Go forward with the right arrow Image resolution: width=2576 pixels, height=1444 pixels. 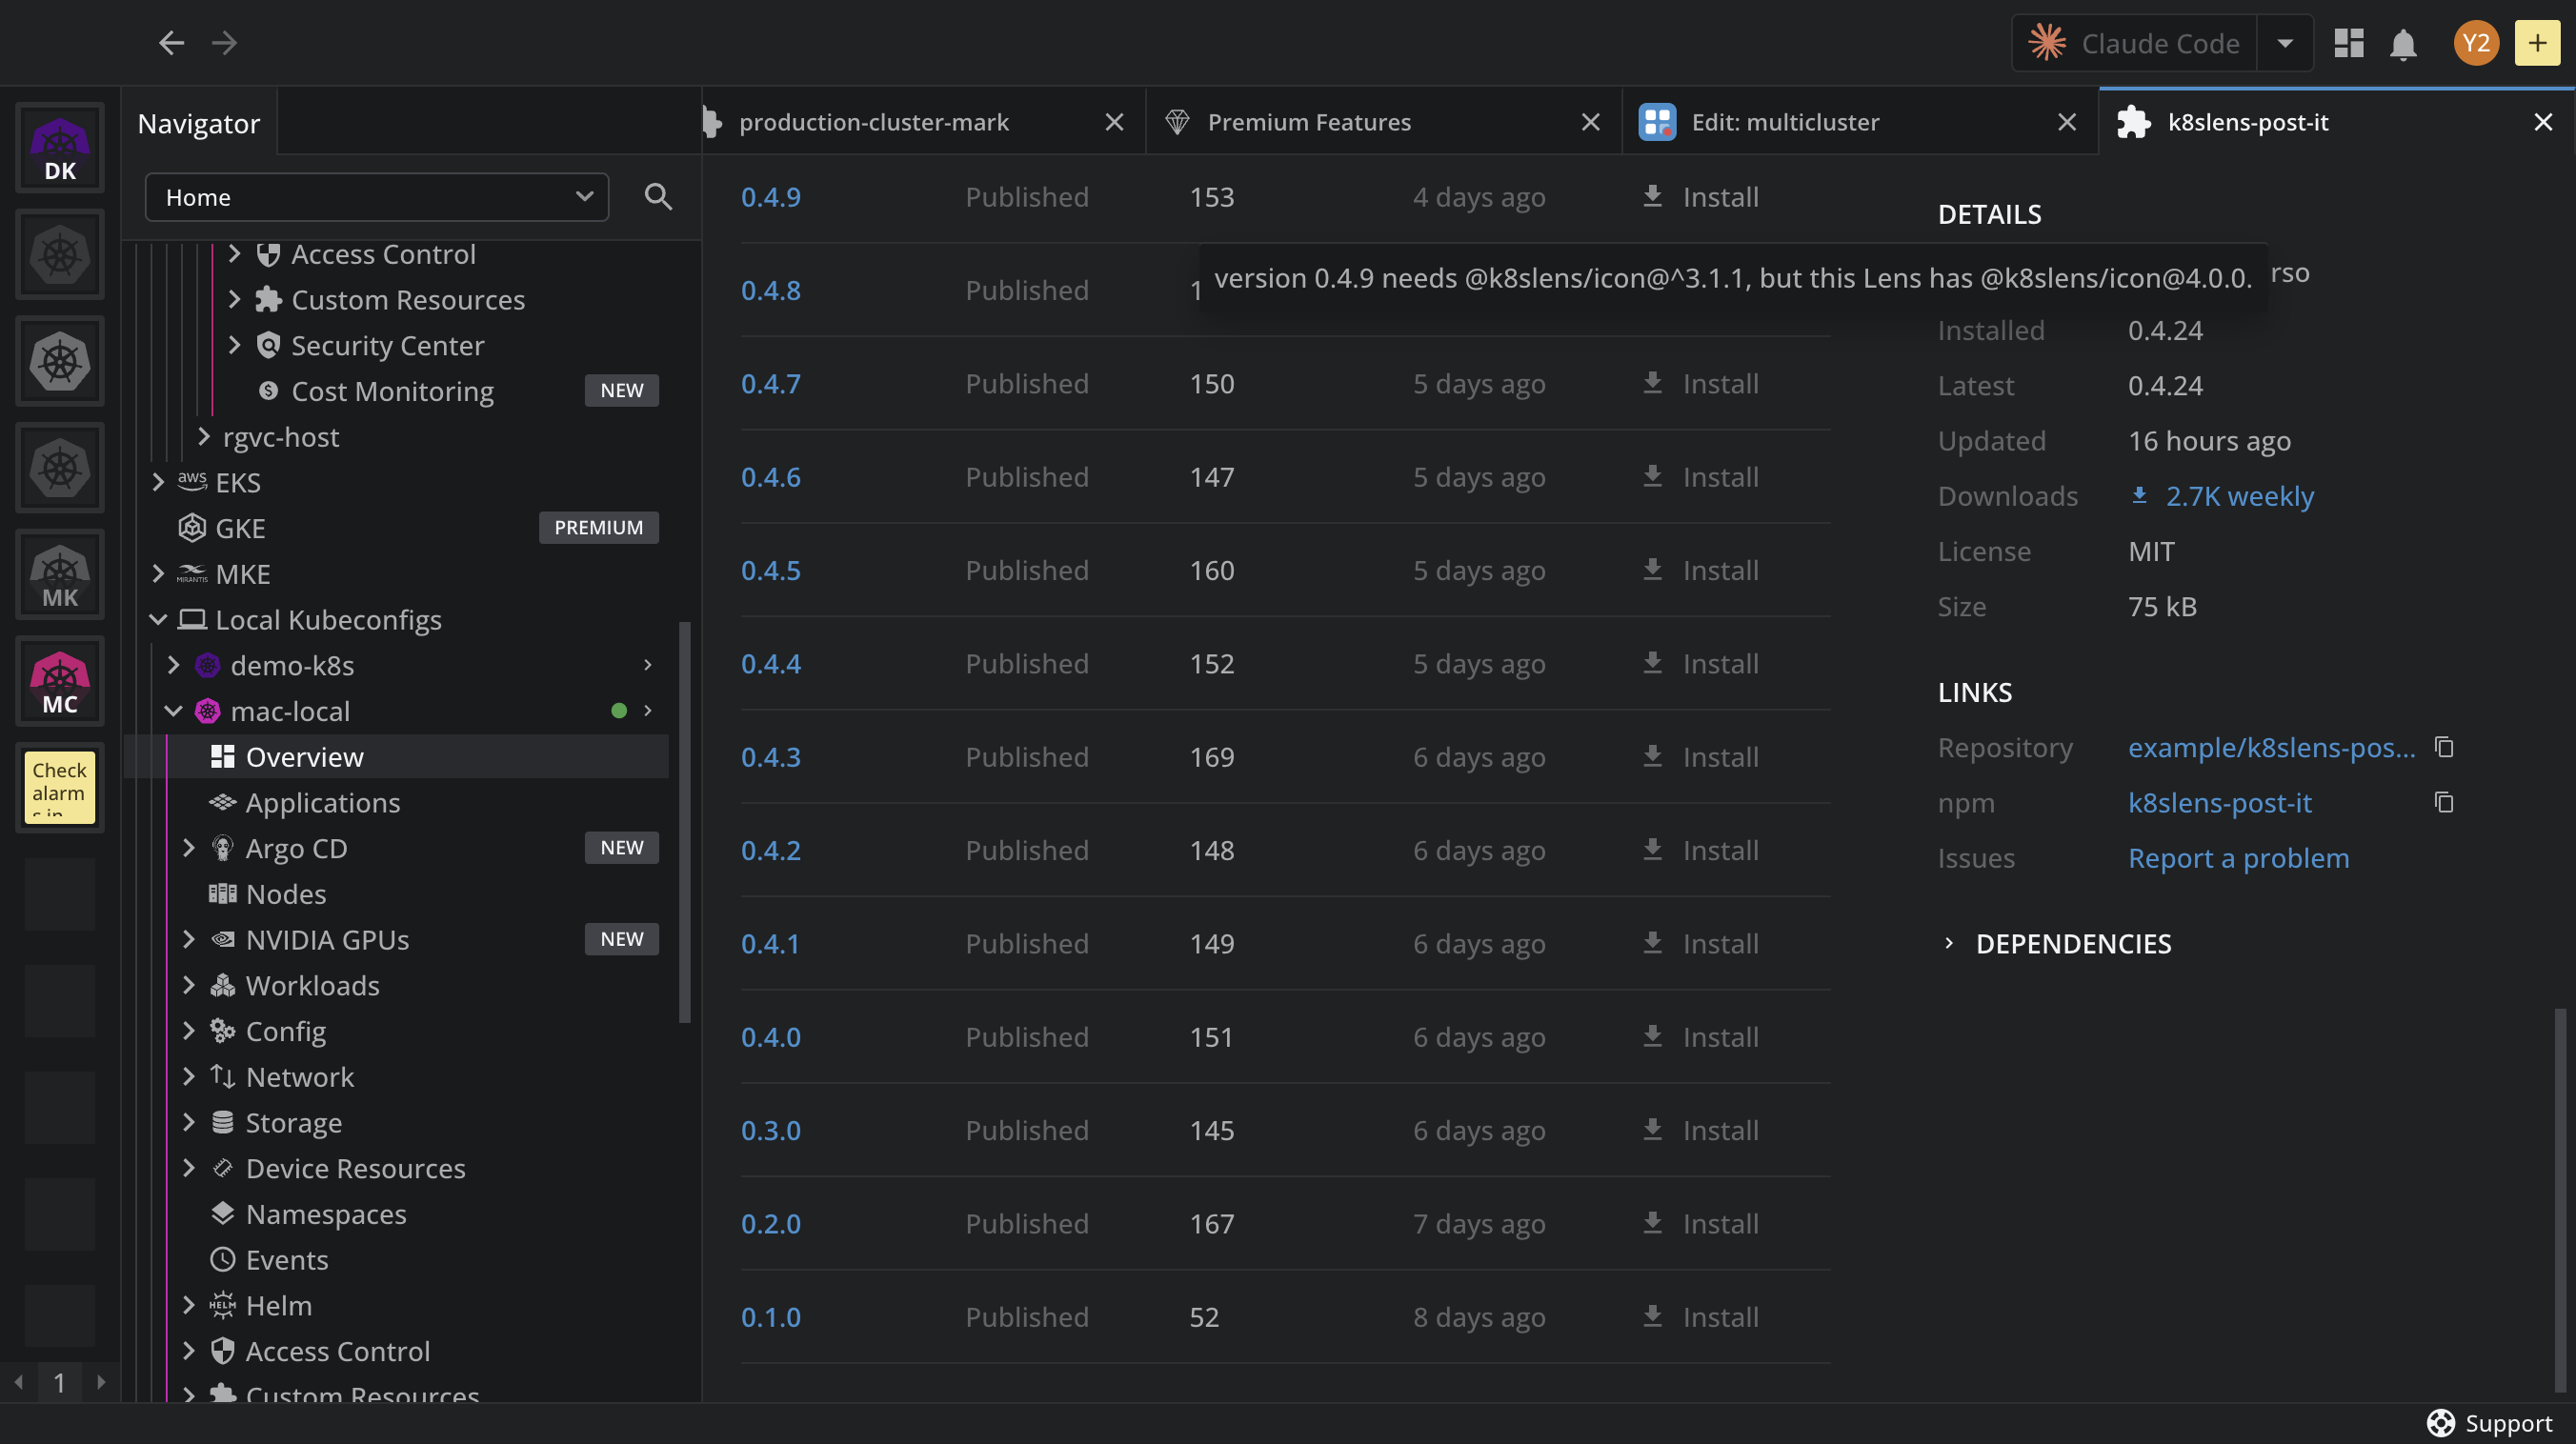click(x=225, y=43)
